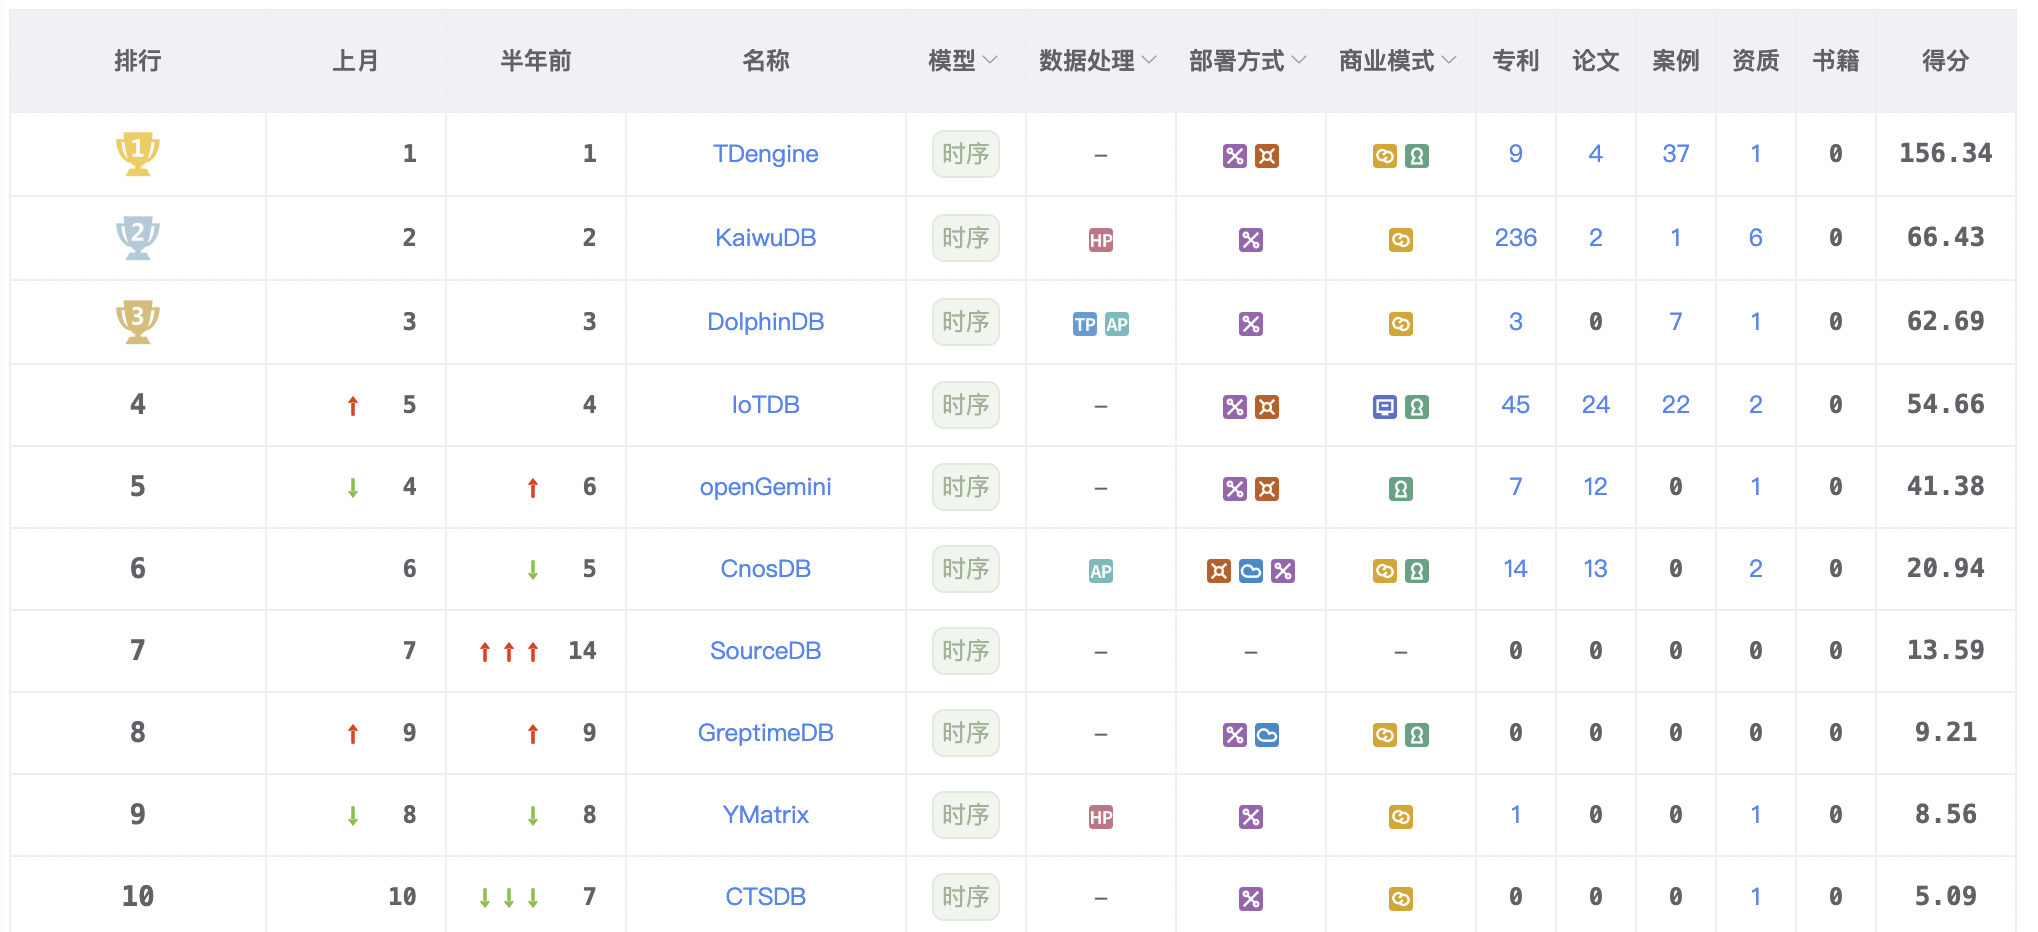Click IoTDB's blue business model icon

1385,407
